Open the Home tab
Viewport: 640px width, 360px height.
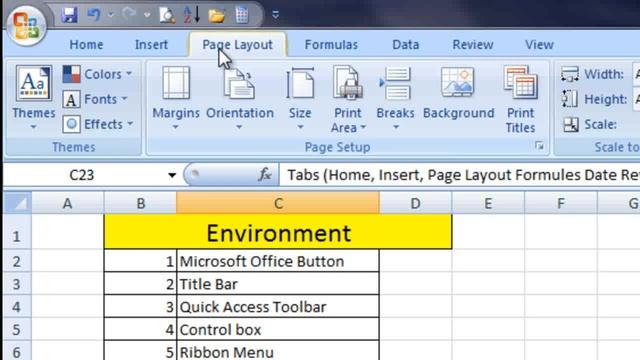86,44
